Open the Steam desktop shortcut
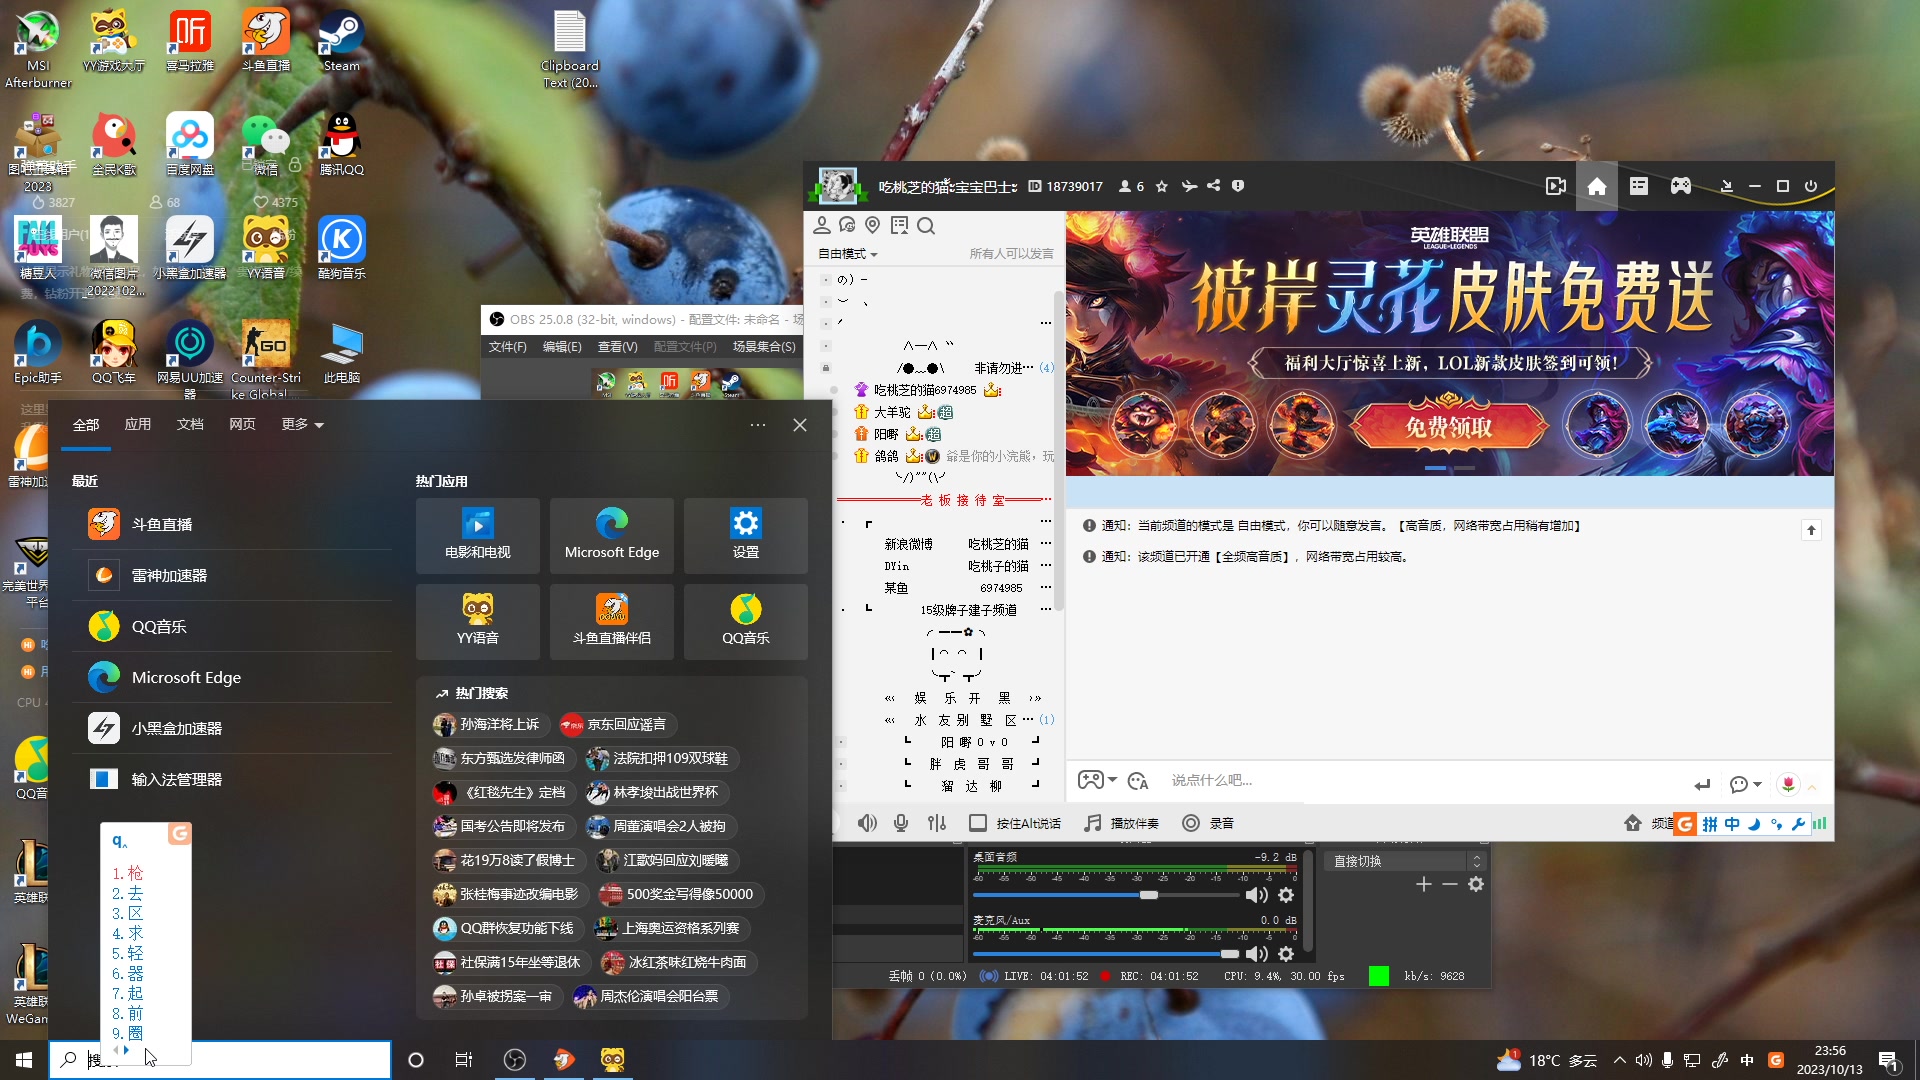The image size is (1920, 1080). [x=341, y=41]
